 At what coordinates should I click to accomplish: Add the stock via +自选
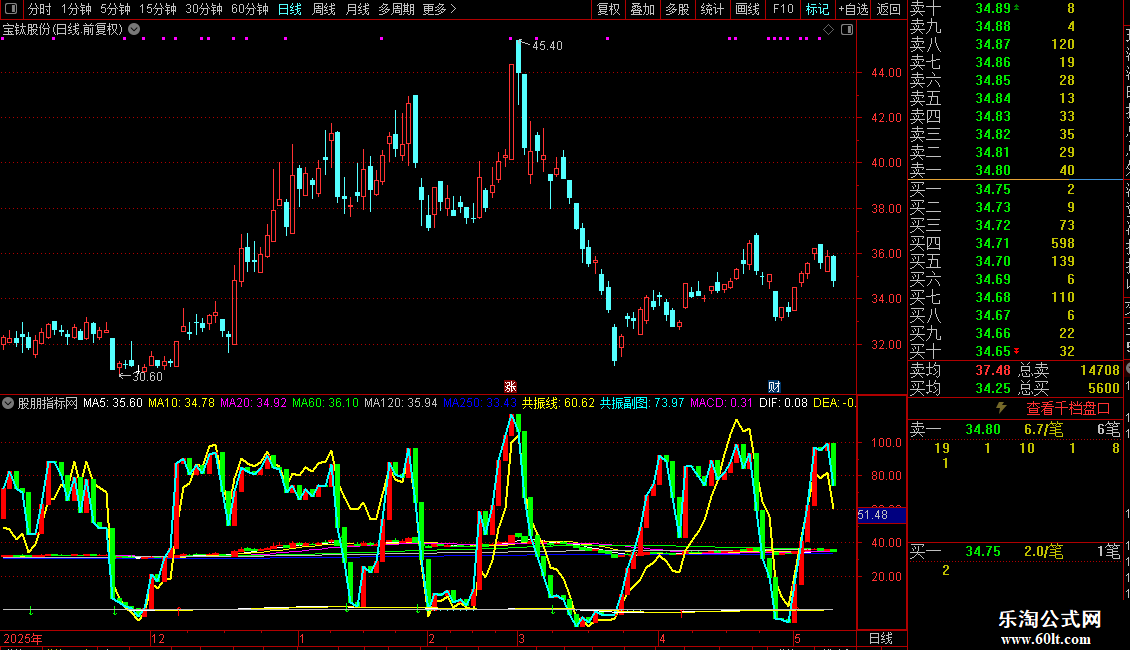click(x=853, y=9)
